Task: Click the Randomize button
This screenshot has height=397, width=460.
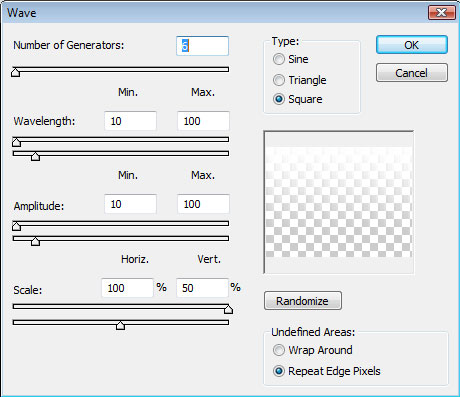Action: point(303,301)
